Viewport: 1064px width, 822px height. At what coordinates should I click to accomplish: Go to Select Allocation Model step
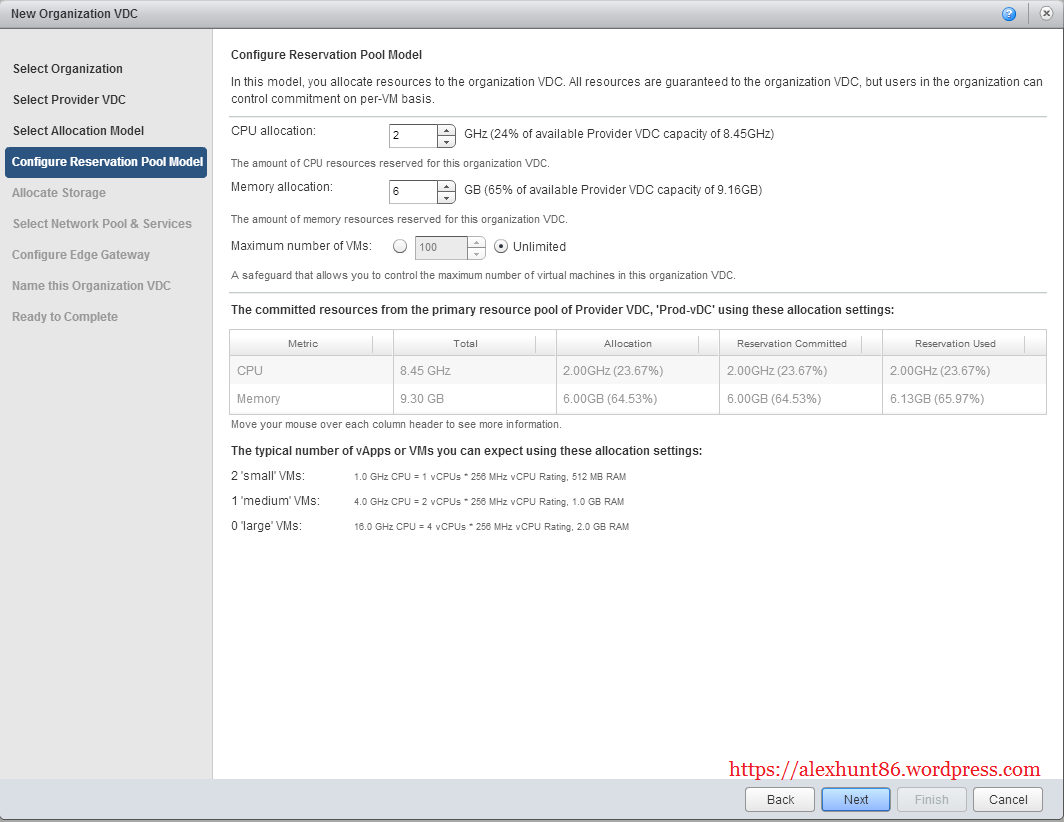[78, 131]
